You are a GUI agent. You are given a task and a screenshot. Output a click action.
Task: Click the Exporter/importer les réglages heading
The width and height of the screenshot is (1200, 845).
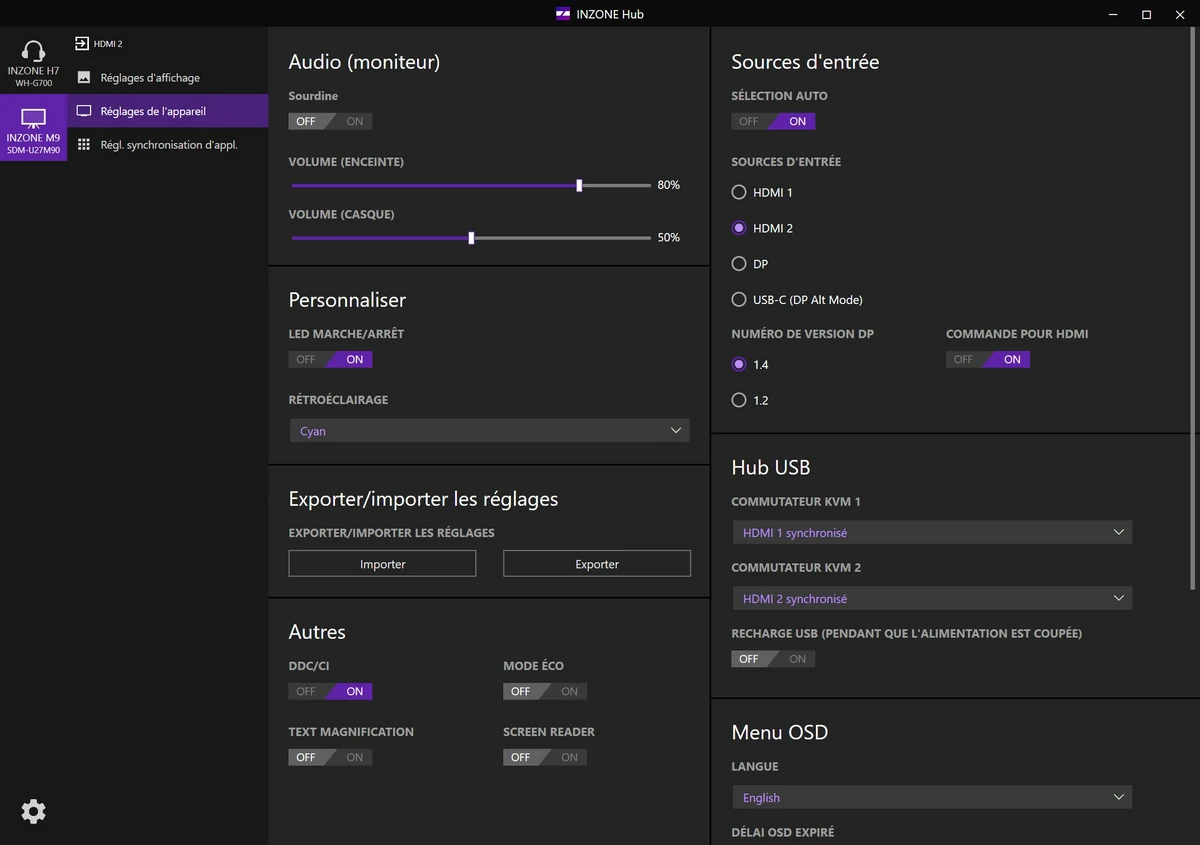(423, 499)
